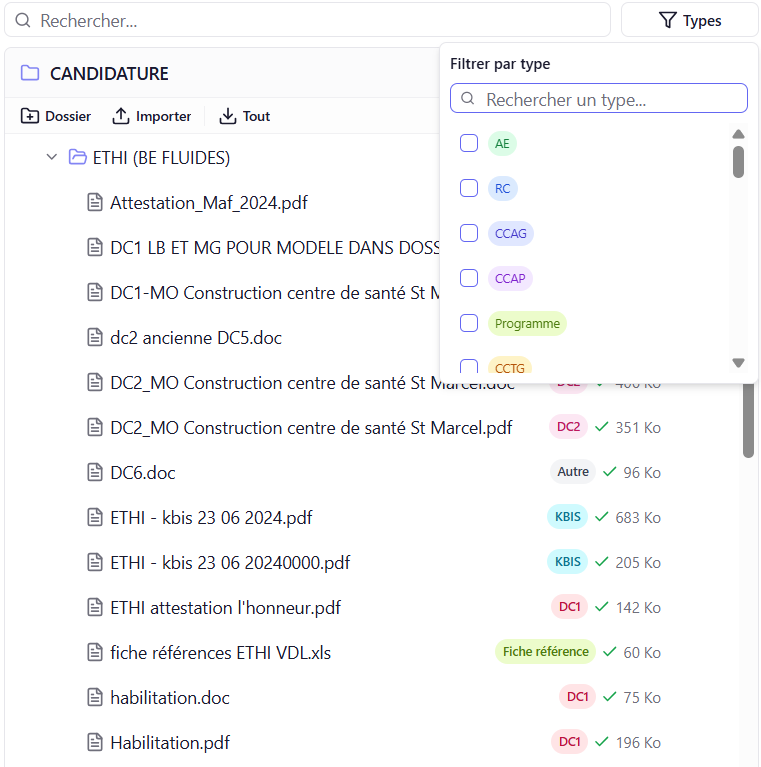Click the filter list scrollbar thumb
This screenshot has width=761, height=767.
(x=739, y=162)
